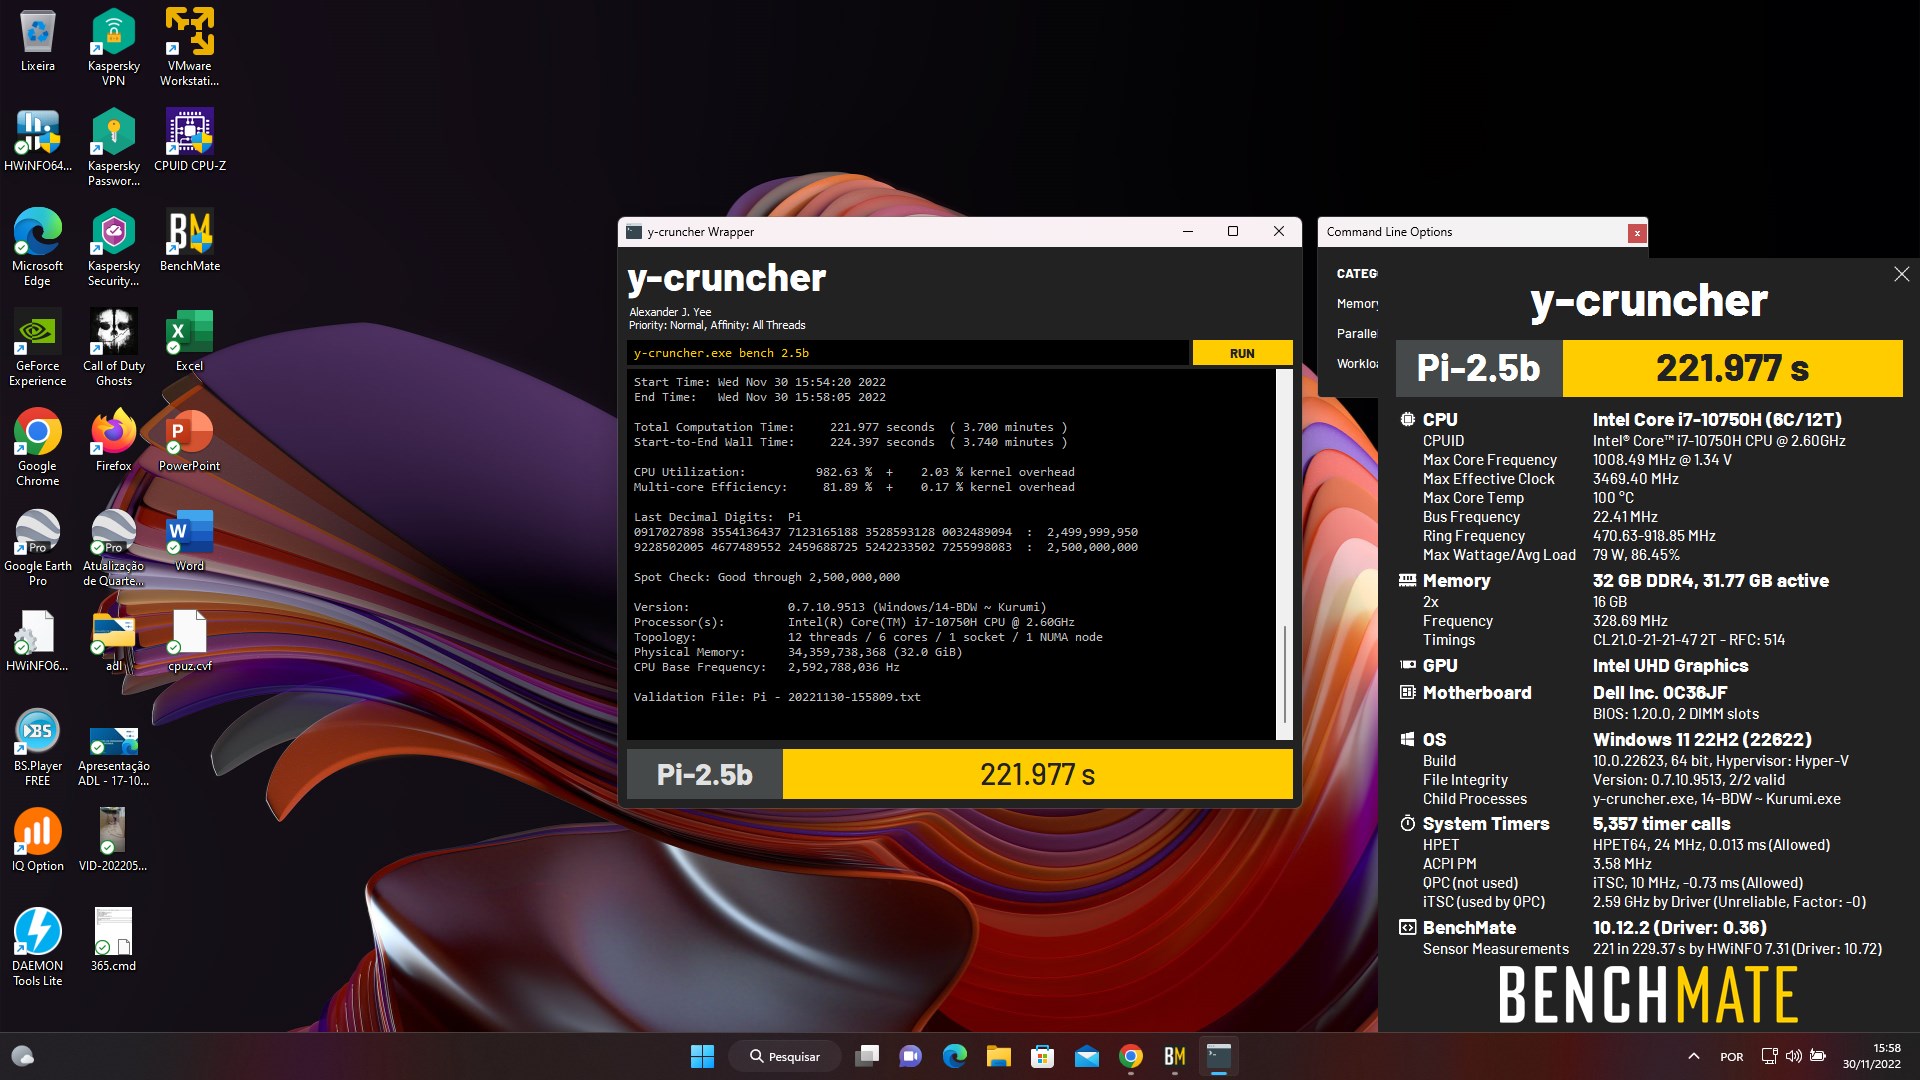1920x1080 pixels.
Task: Launch DAEMON Tools Lite shortcut
Action: point(37,947)
